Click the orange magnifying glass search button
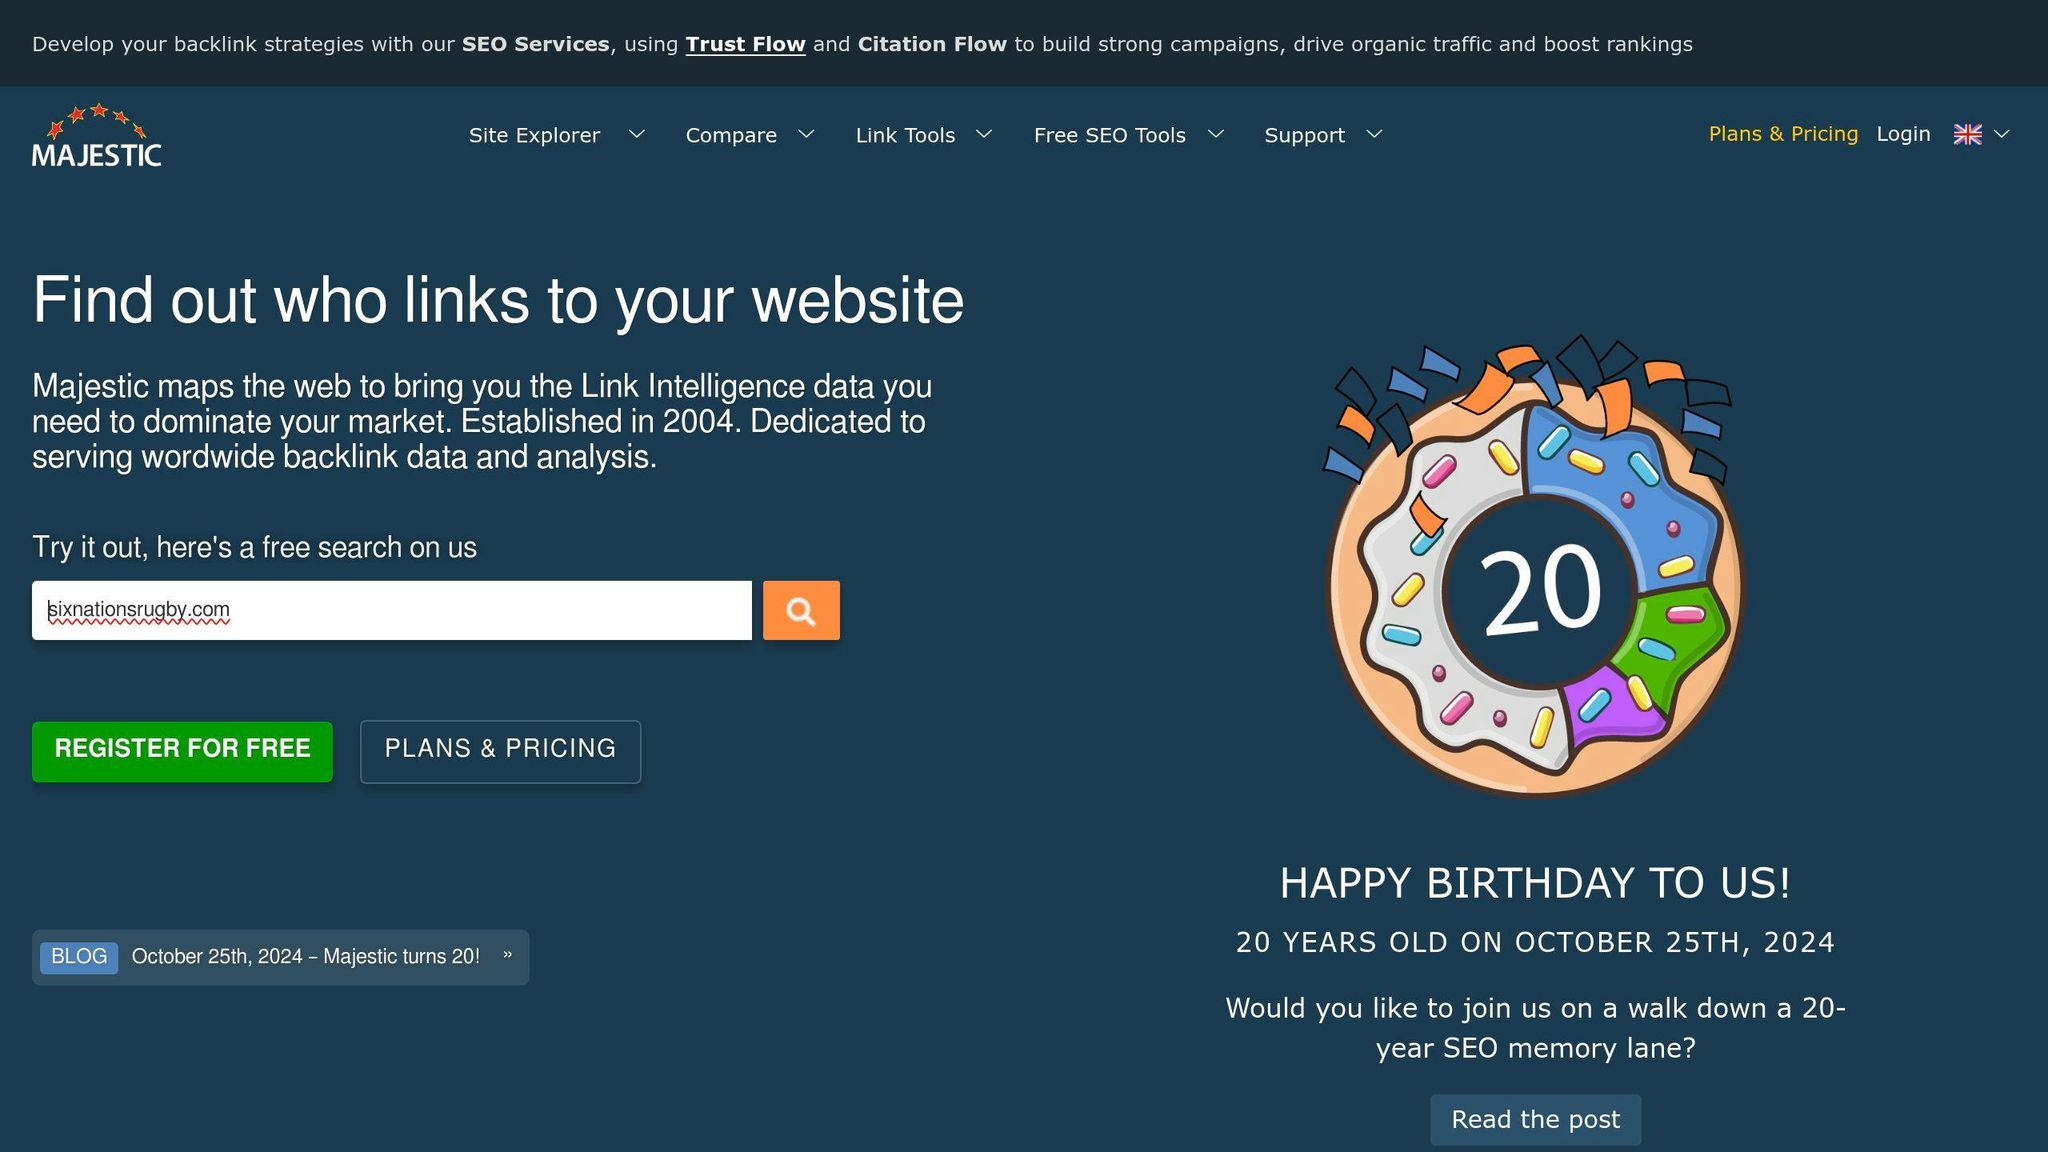The image size is (2048, 1152). click(x=801, y=610)
